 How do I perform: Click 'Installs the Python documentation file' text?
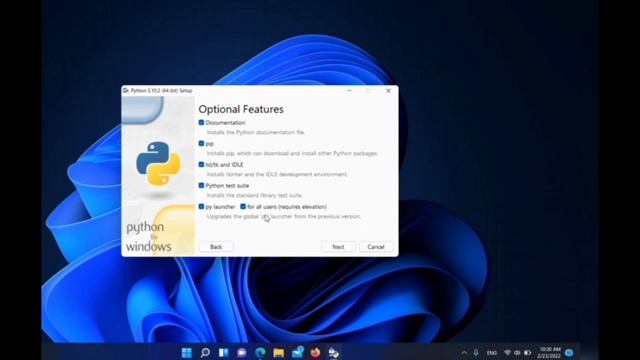(256, 132)
